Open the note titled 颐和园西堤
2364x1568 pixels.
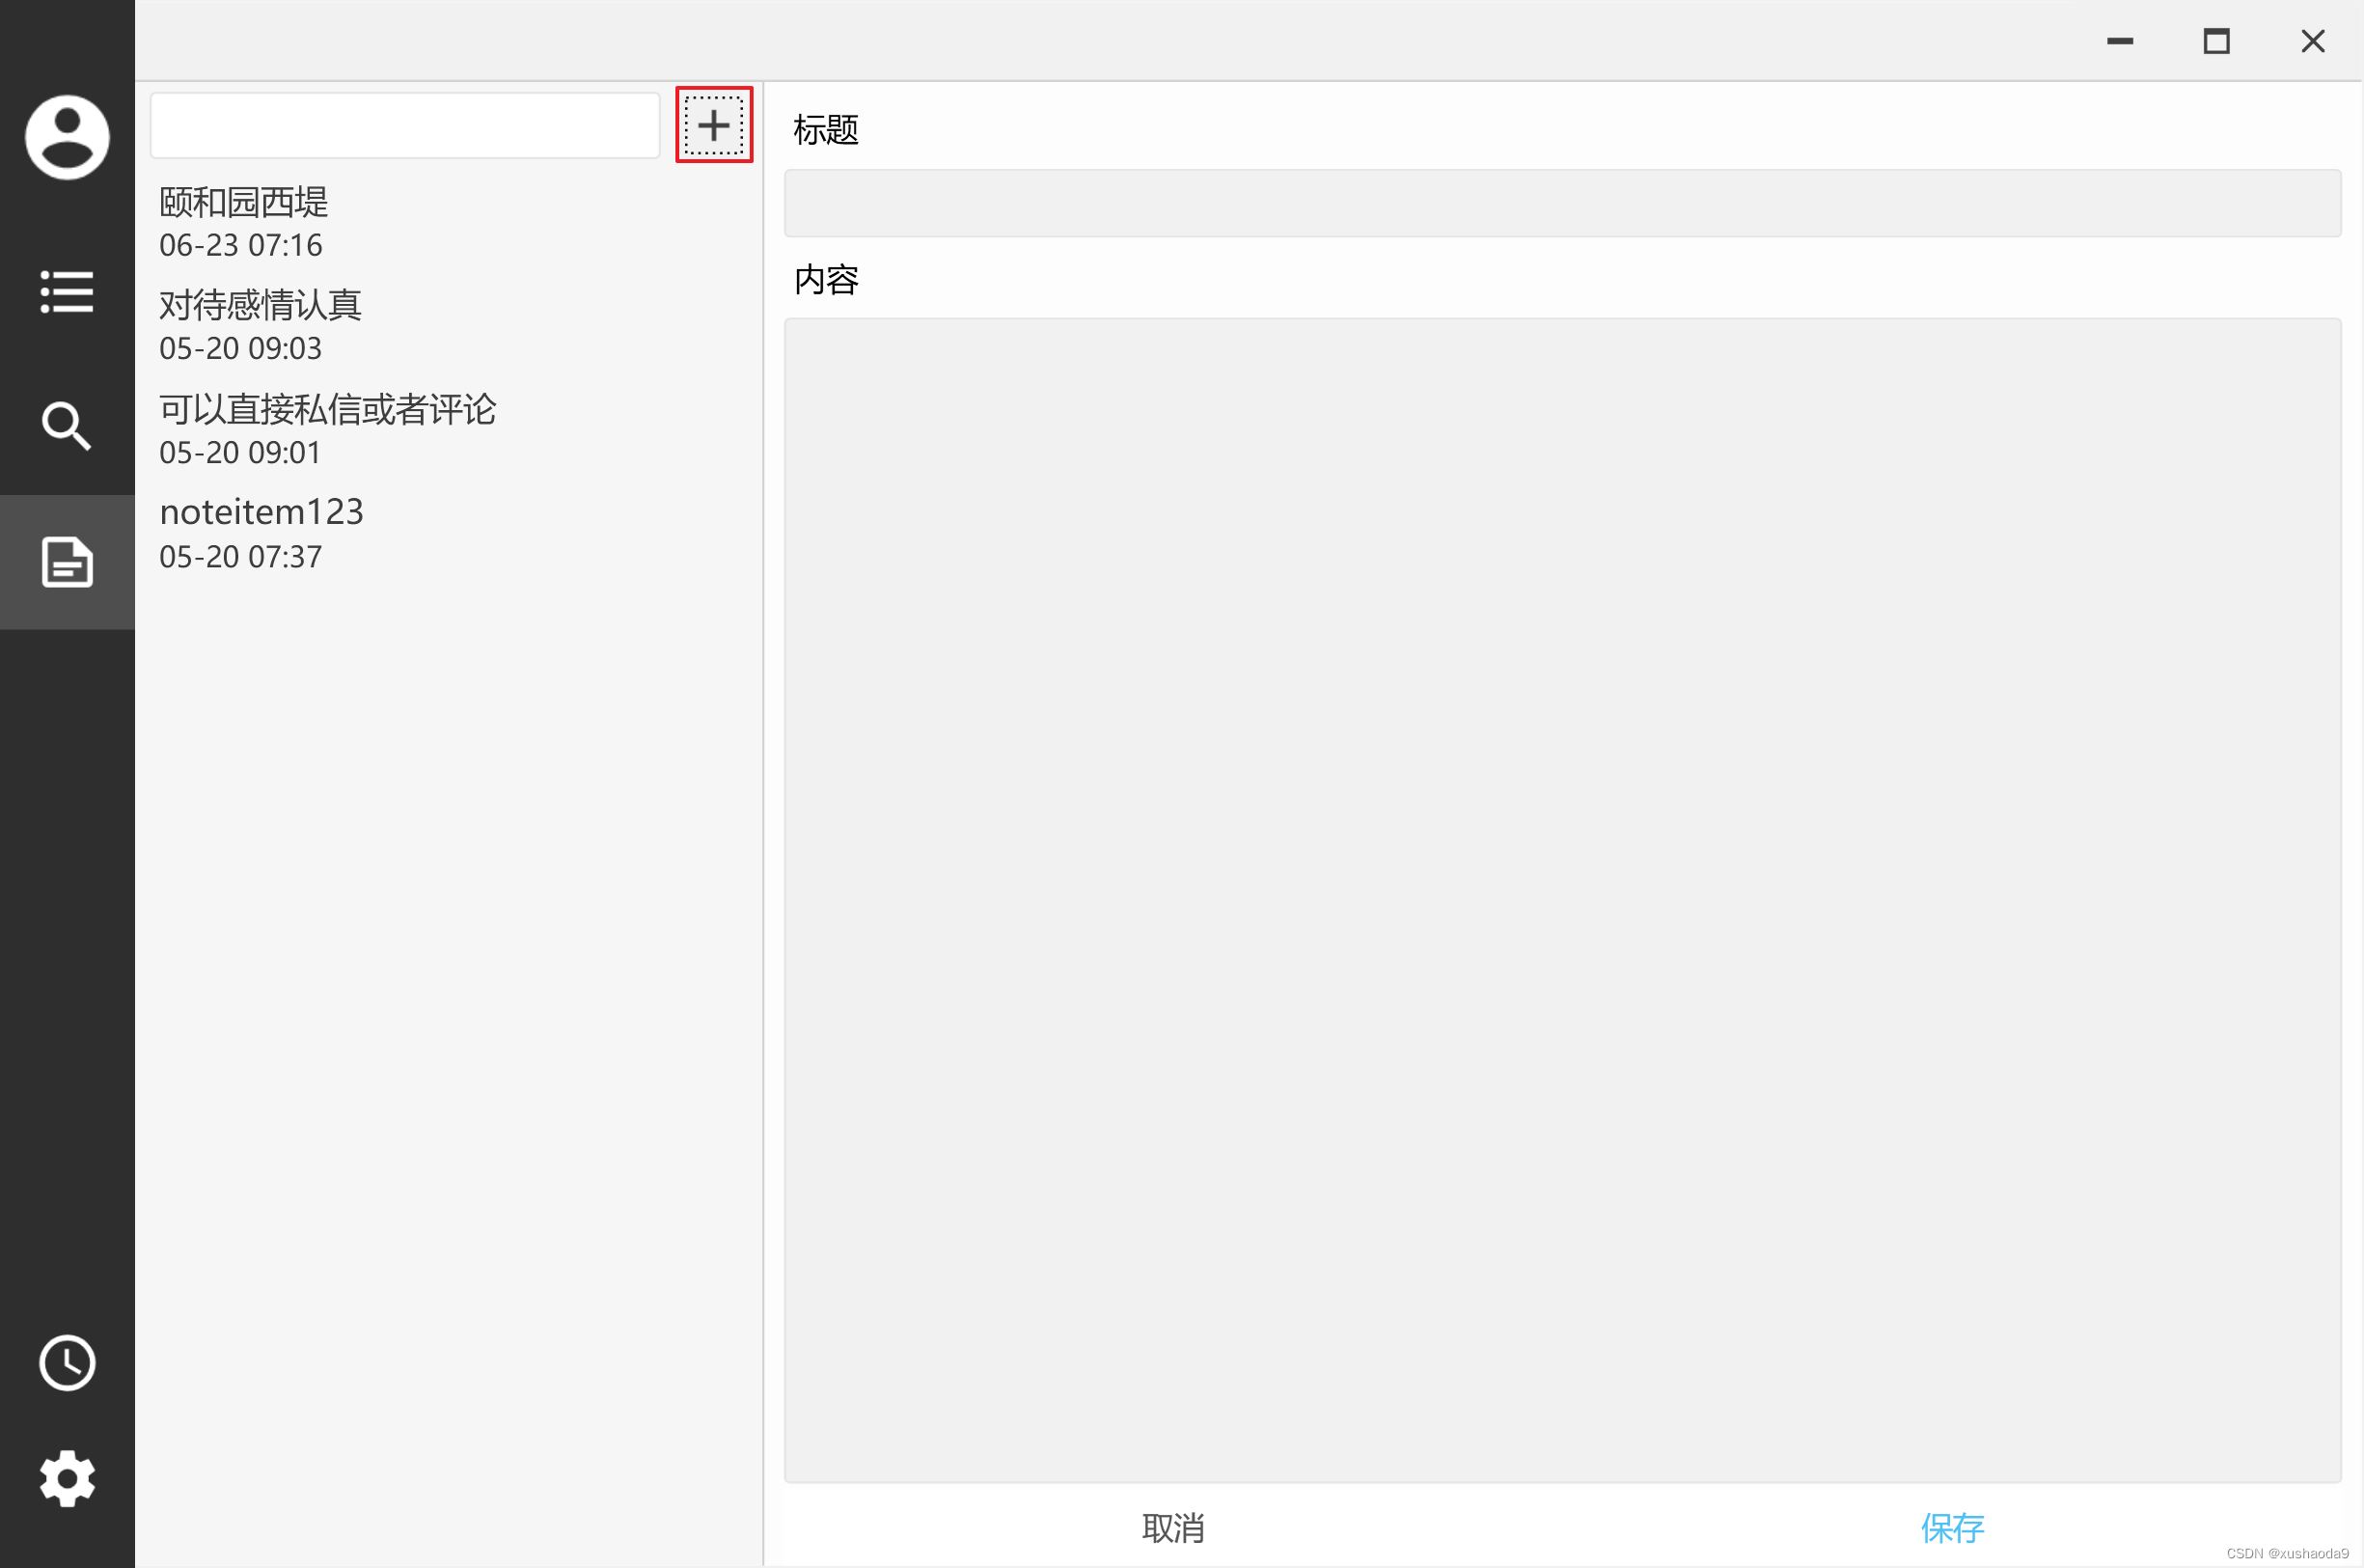pos(244,203)
